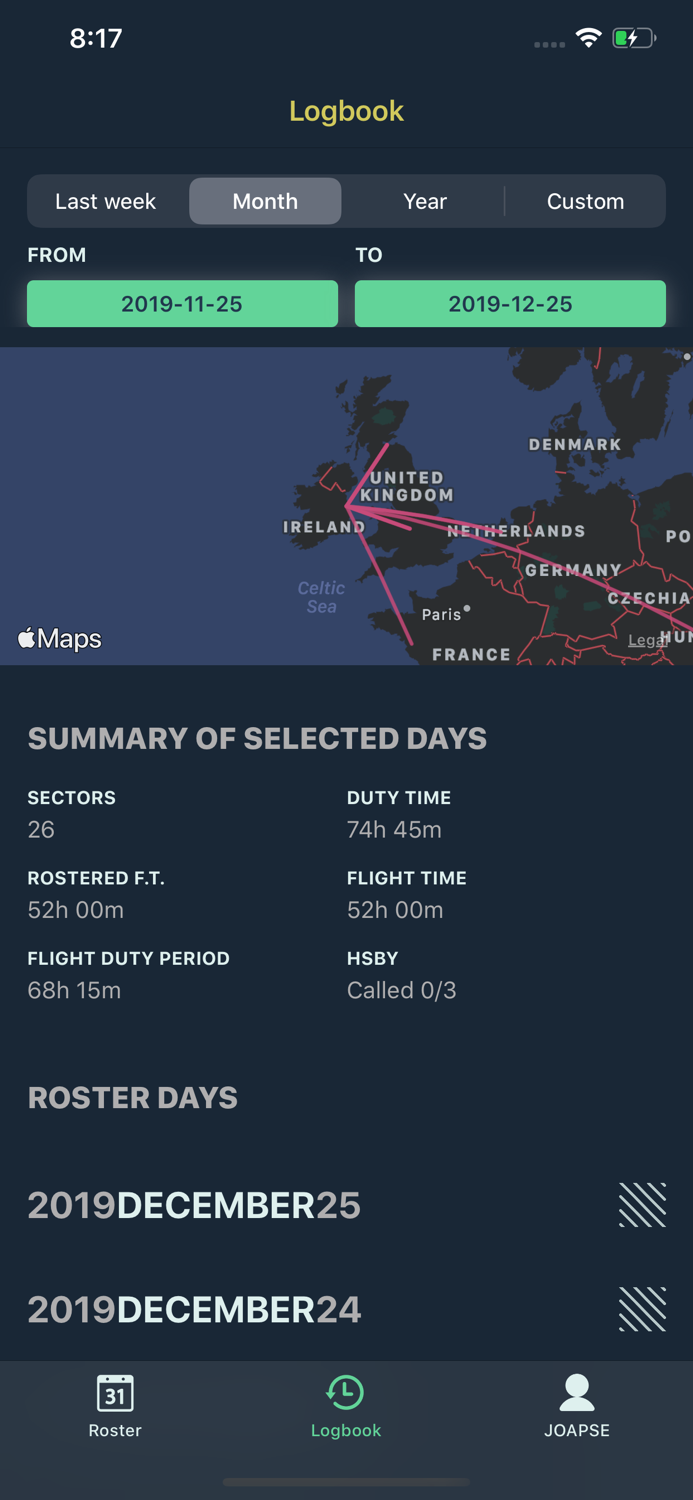Open the Roster calendar icon
Viewport: 693px width, 1500px height.
click(x=115, y=1392)
